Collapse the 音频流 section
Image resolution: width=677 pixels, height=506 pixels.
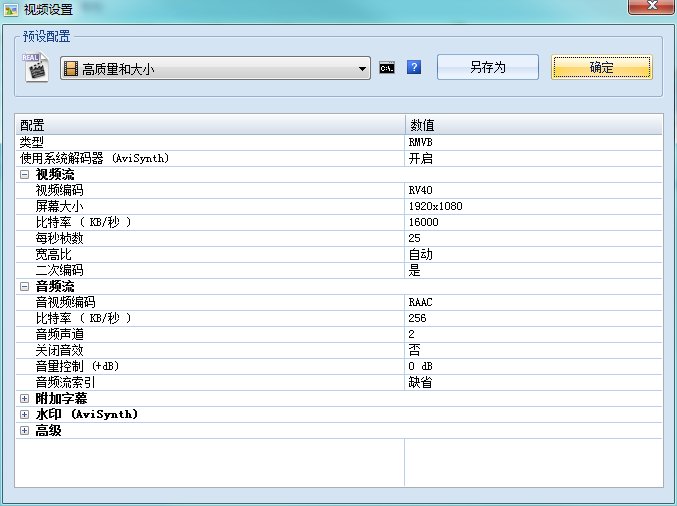[25, 286]
